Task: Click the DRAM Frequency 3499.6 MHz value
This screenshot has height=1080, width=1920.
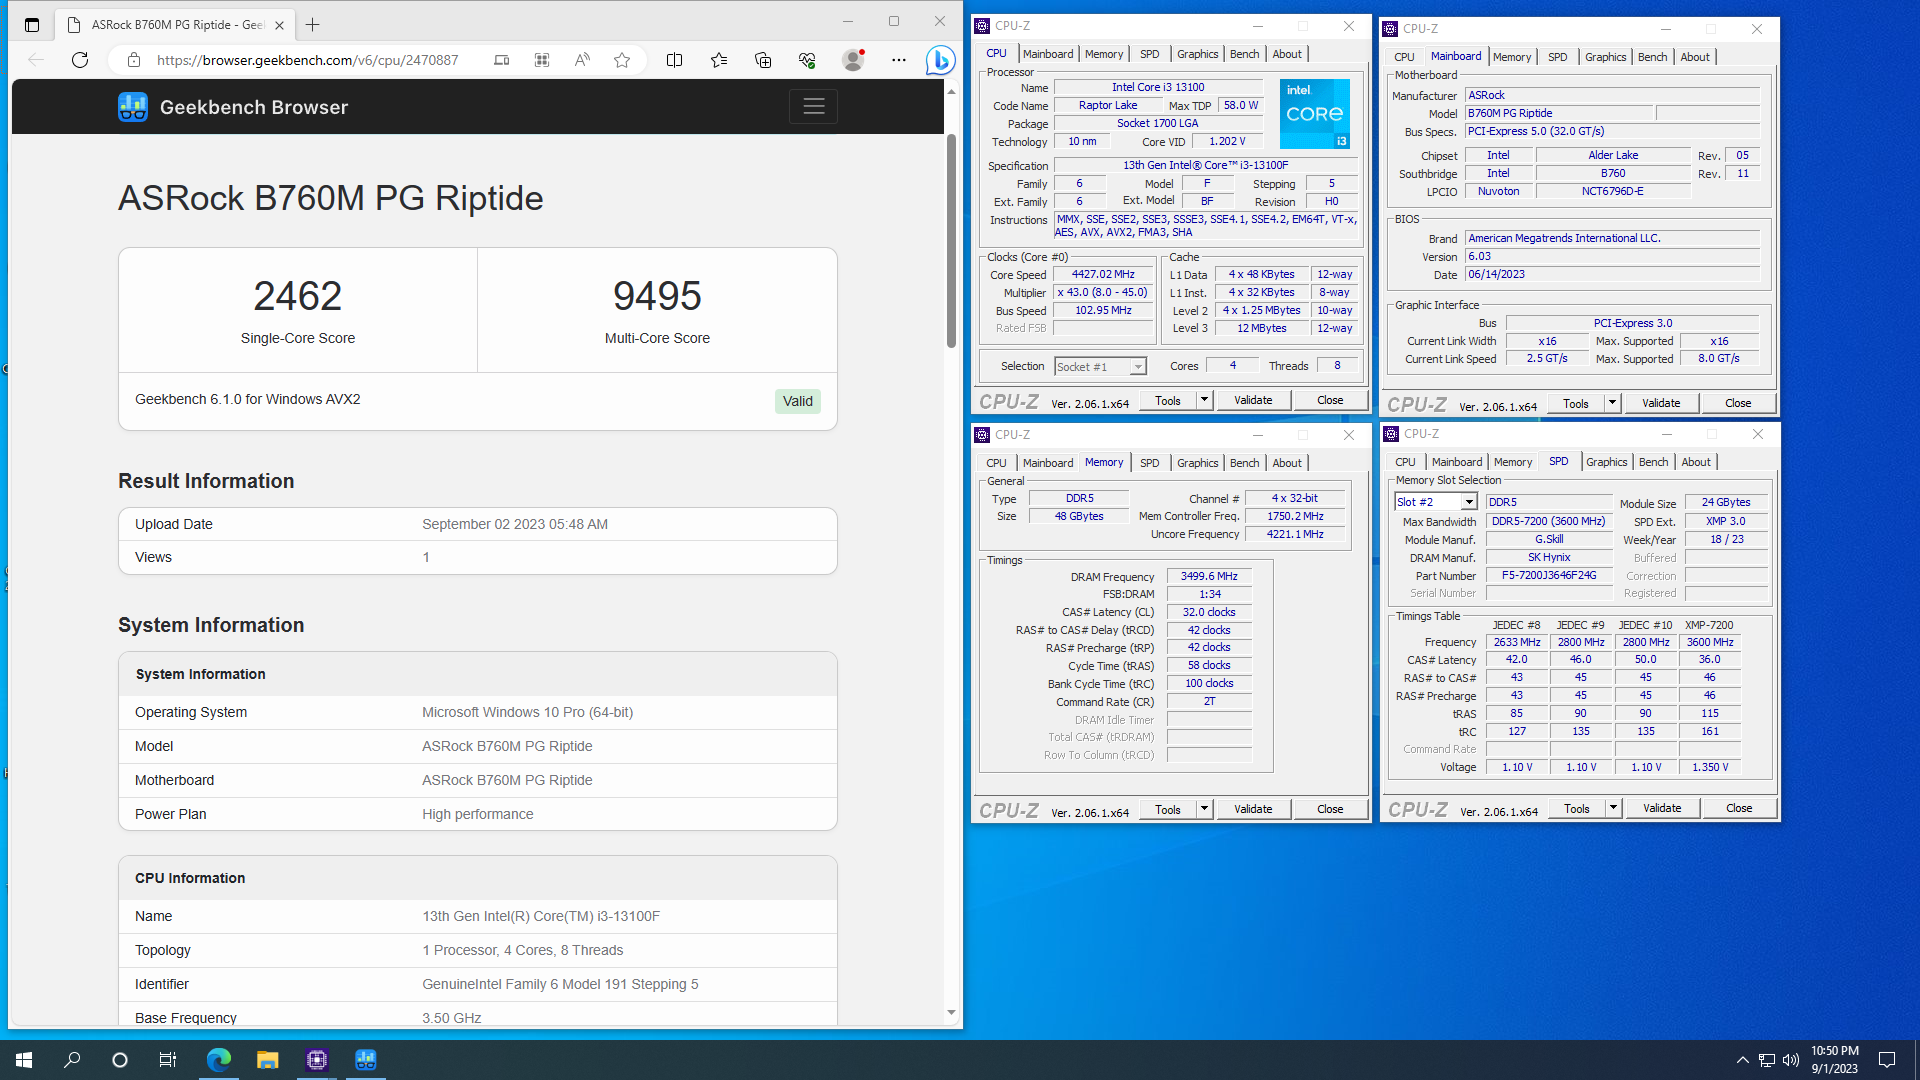Action: (x=1209, y=577)
